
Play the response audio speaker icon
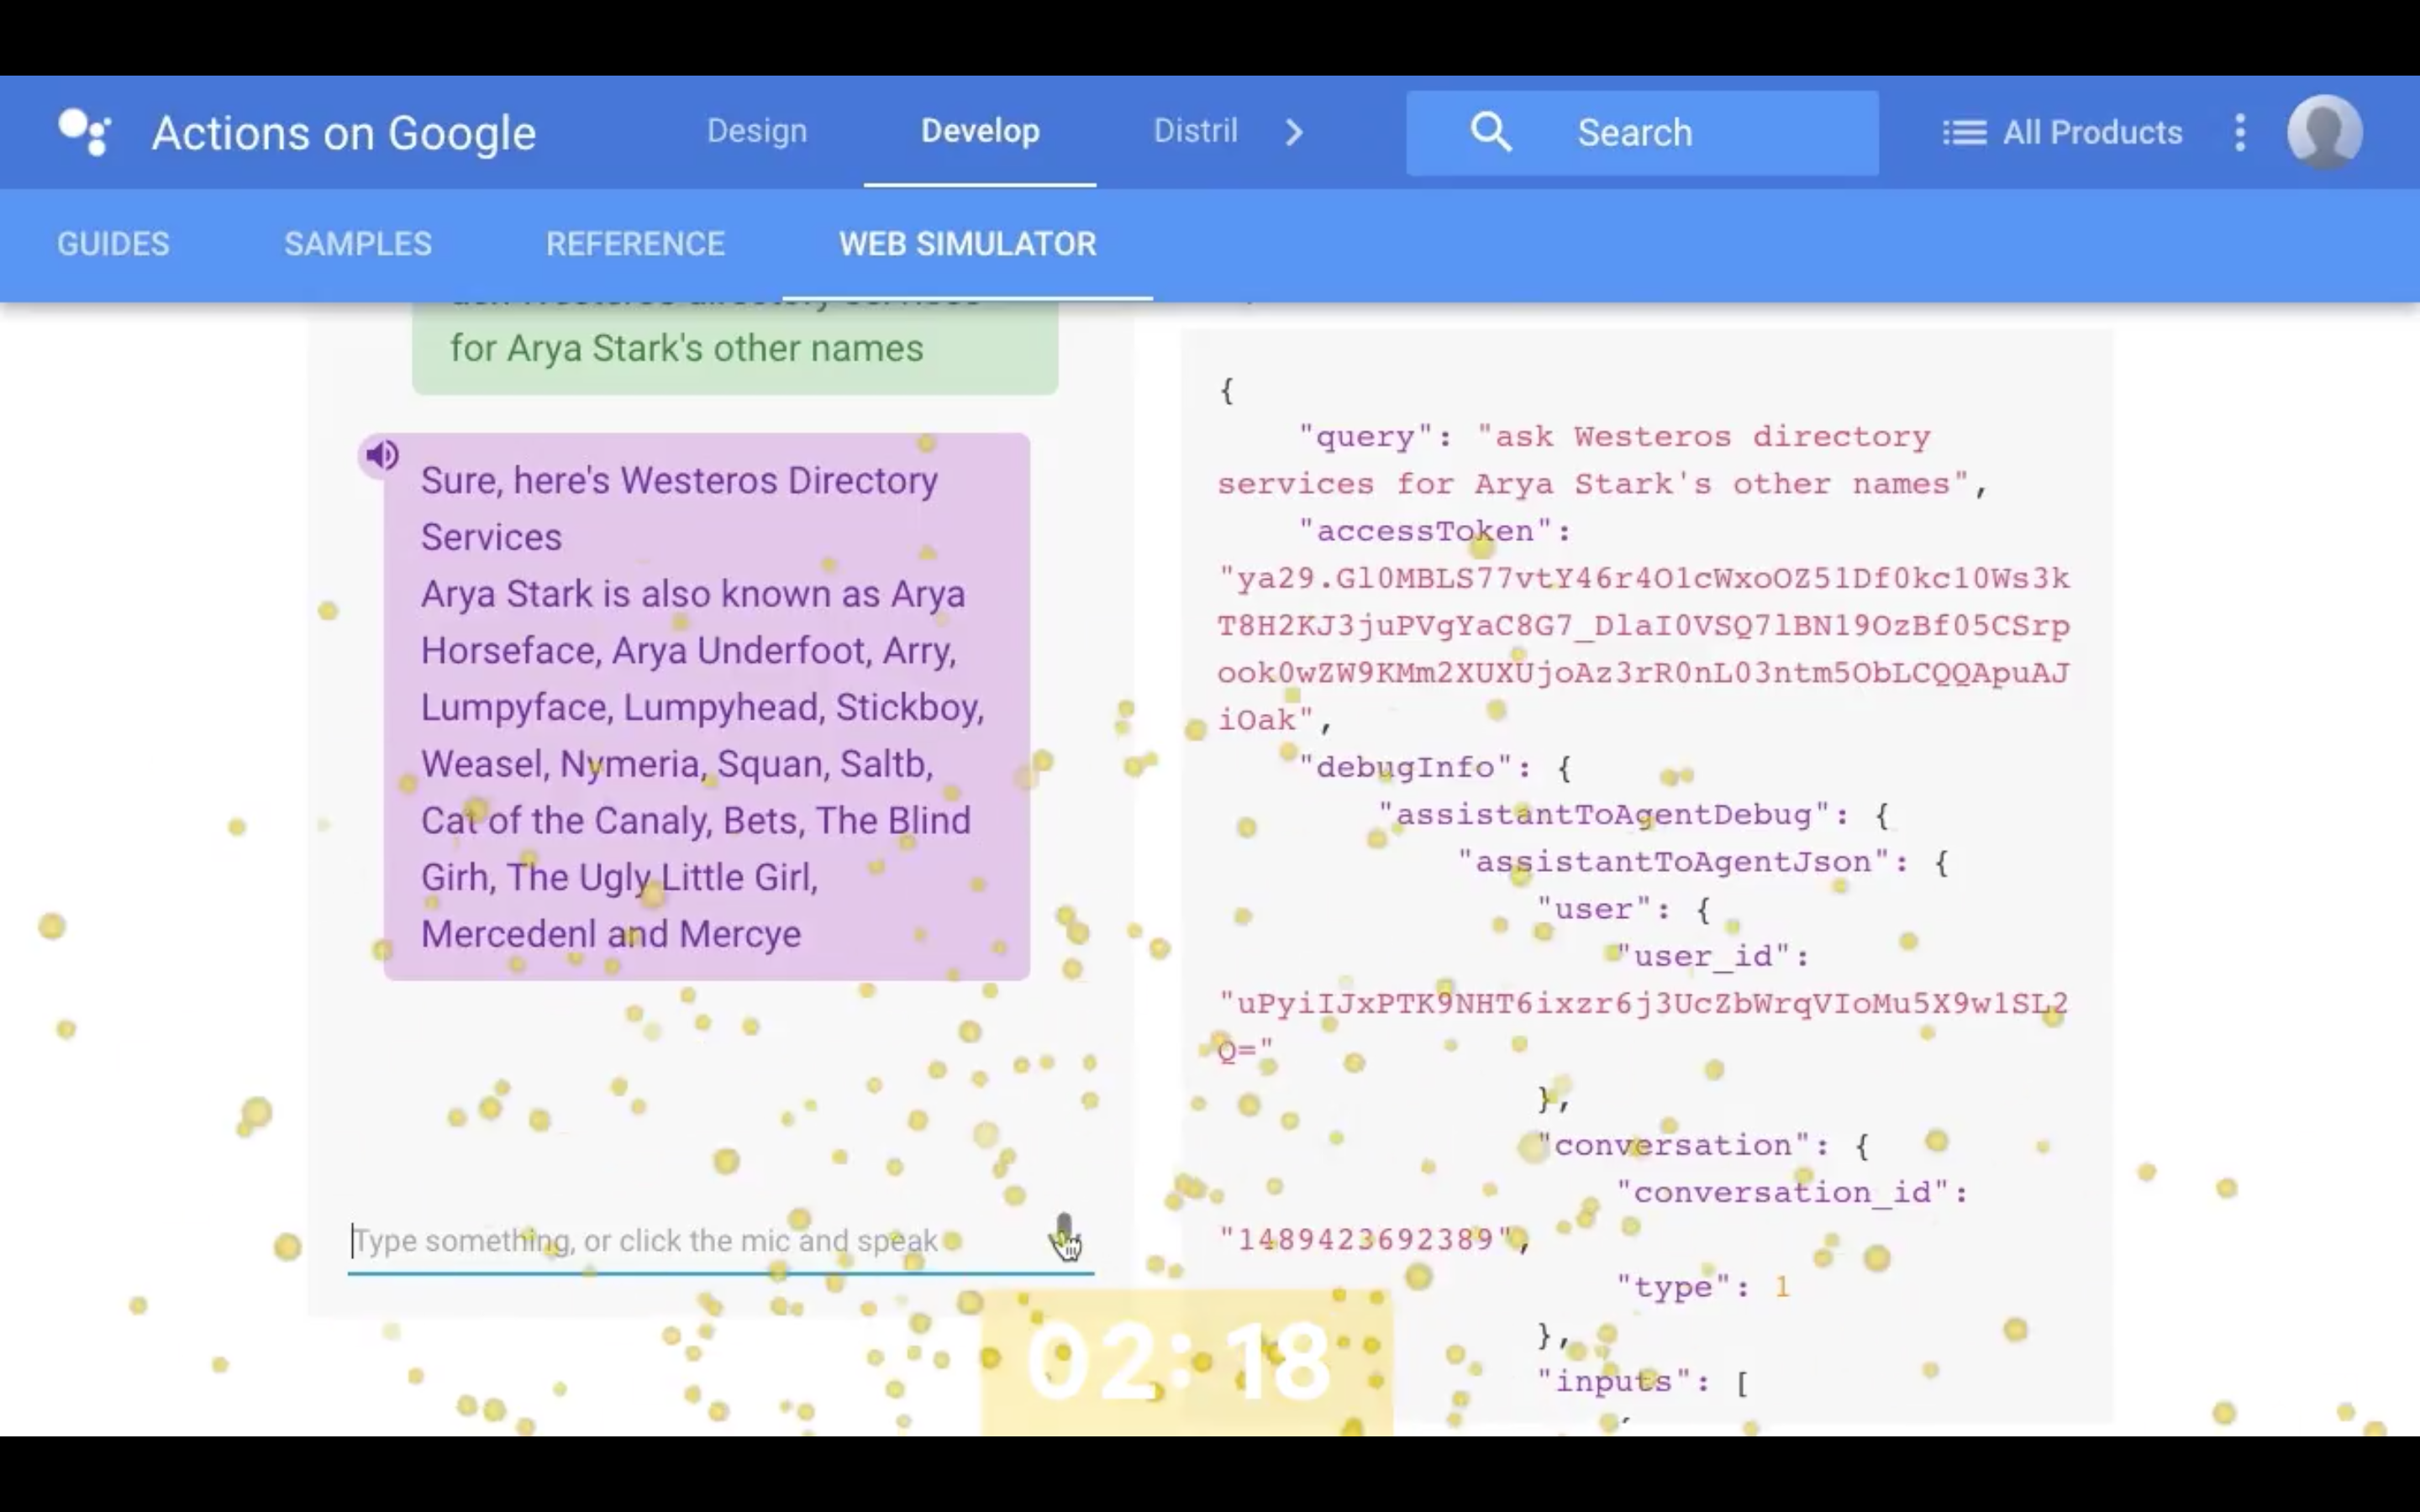pos(381,456)
